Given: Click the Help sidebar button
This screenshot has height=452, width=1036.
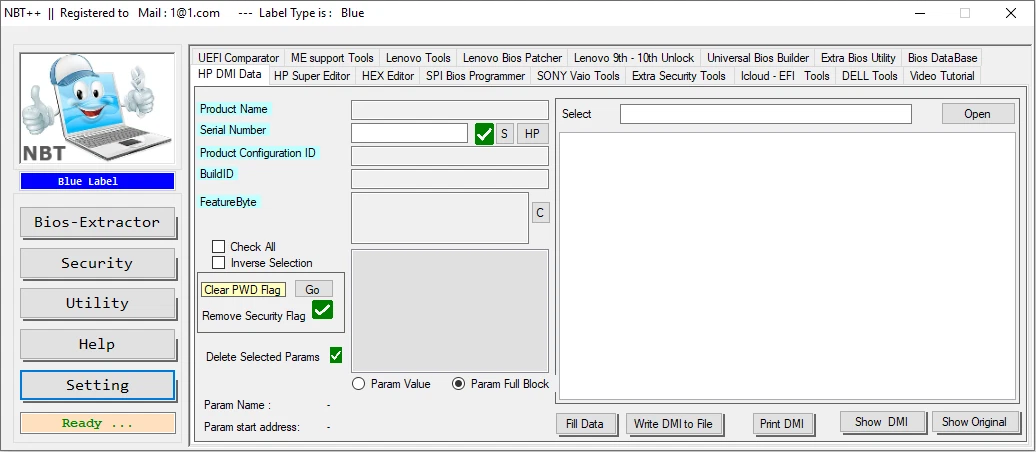Looking at the screenshot, I should (97, 344).
